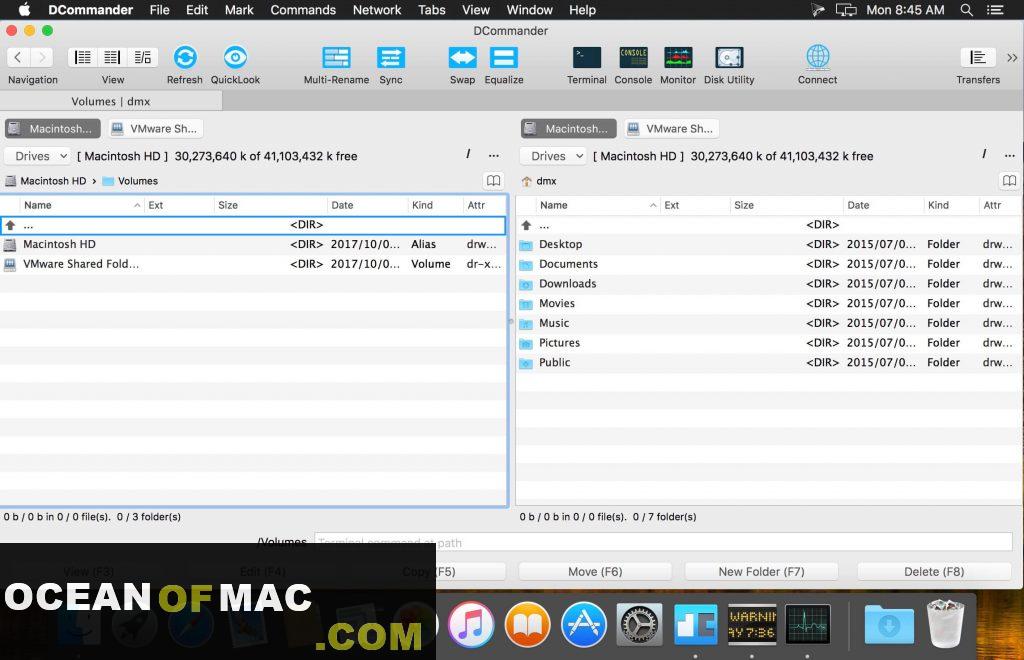Select the Downloads folder row
1024x660 pixels.
769,283
